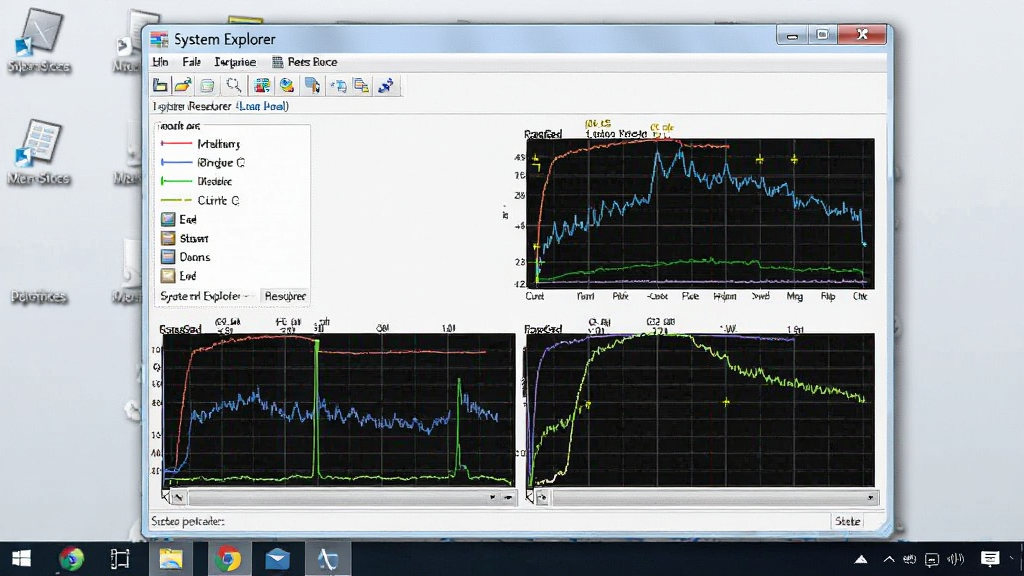1024x576 pixels.
Task: Click the colorful grid toolbar icon
Action: point(262,86)
